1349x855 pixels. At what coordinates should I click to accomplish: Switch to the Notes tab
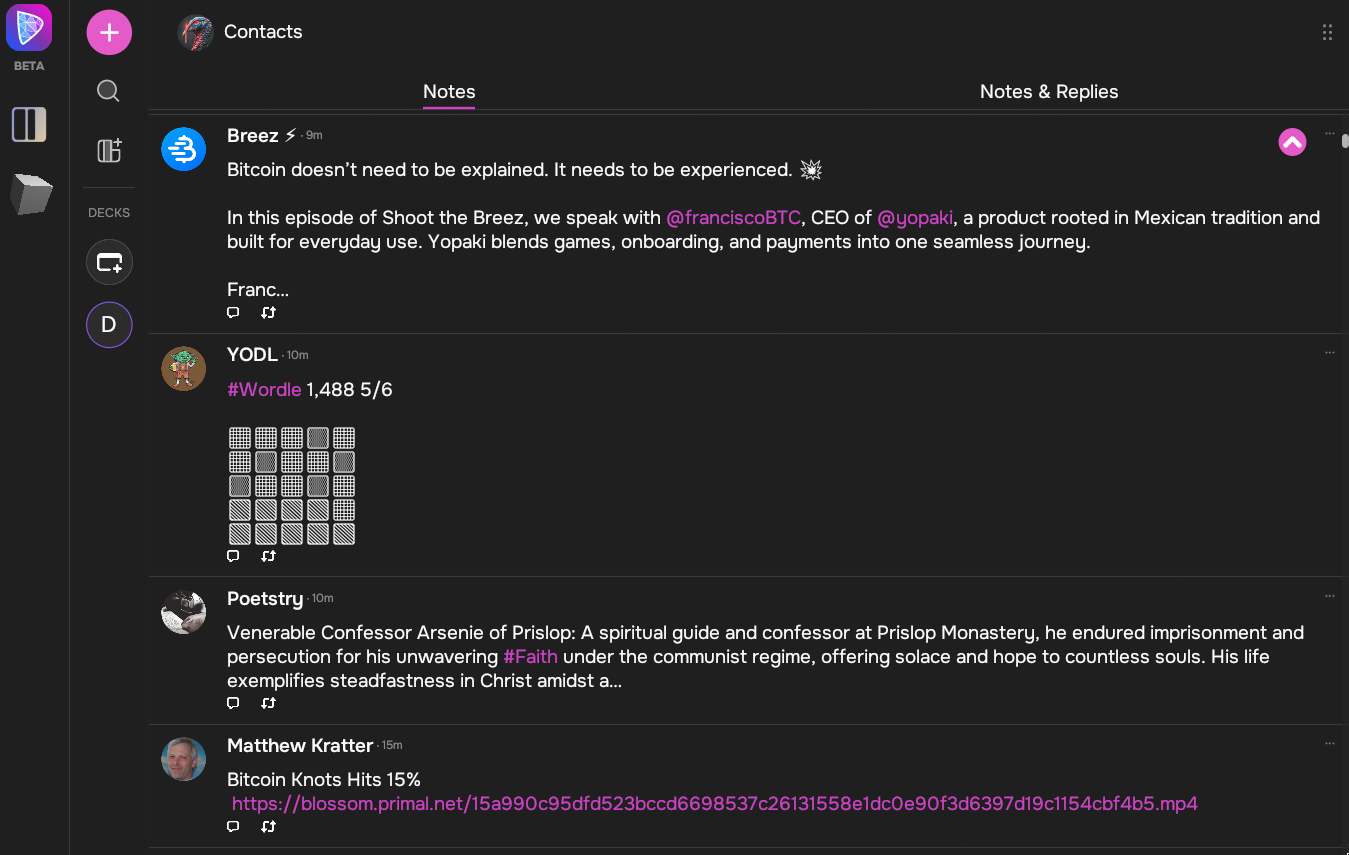click(x=449, y=91)
